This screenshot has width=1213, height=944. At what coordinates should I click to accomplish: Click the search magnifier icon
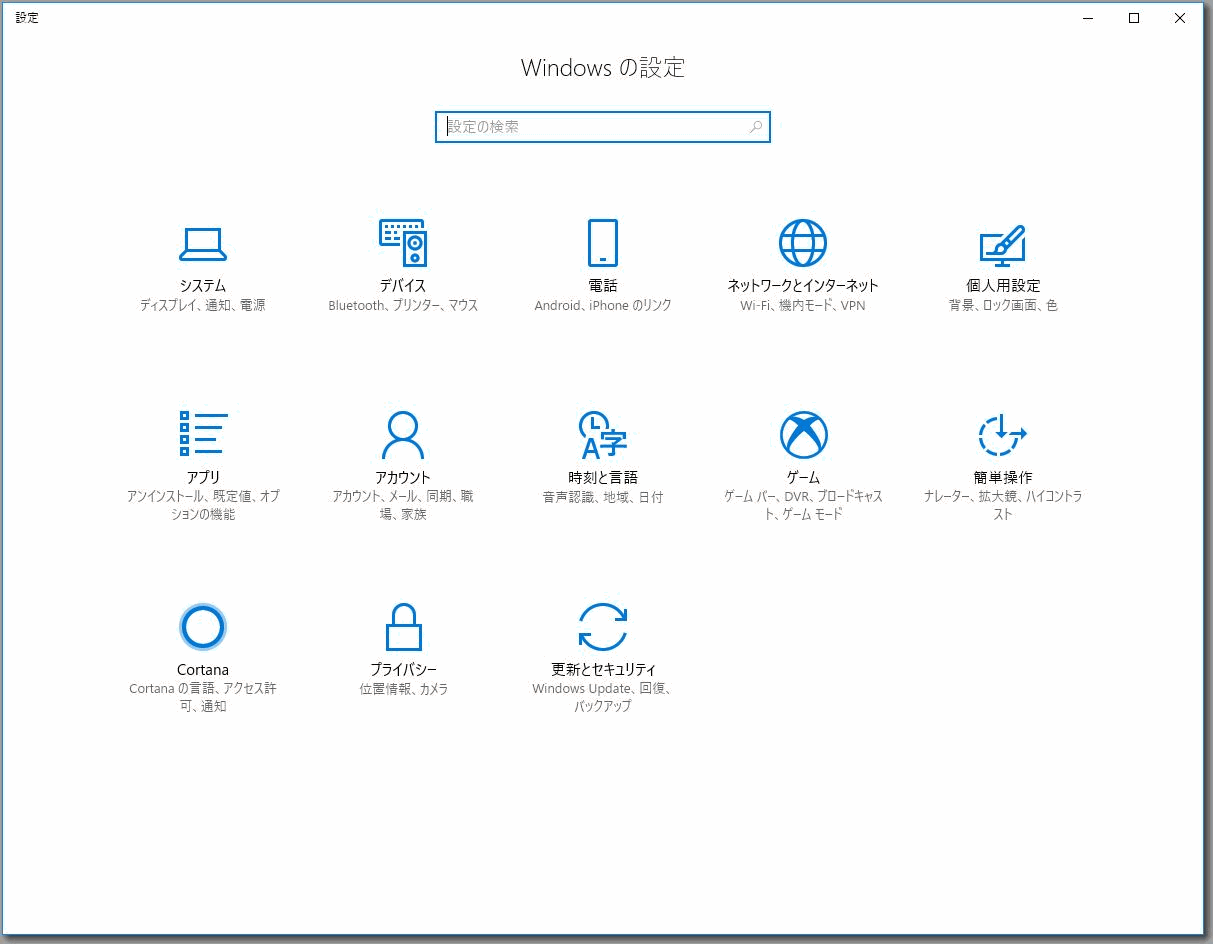point(755,127)
